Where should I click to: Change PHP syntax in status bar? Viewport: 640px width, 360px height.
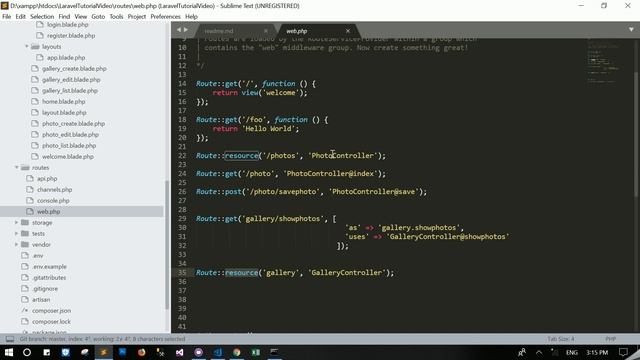coord(611,339)
